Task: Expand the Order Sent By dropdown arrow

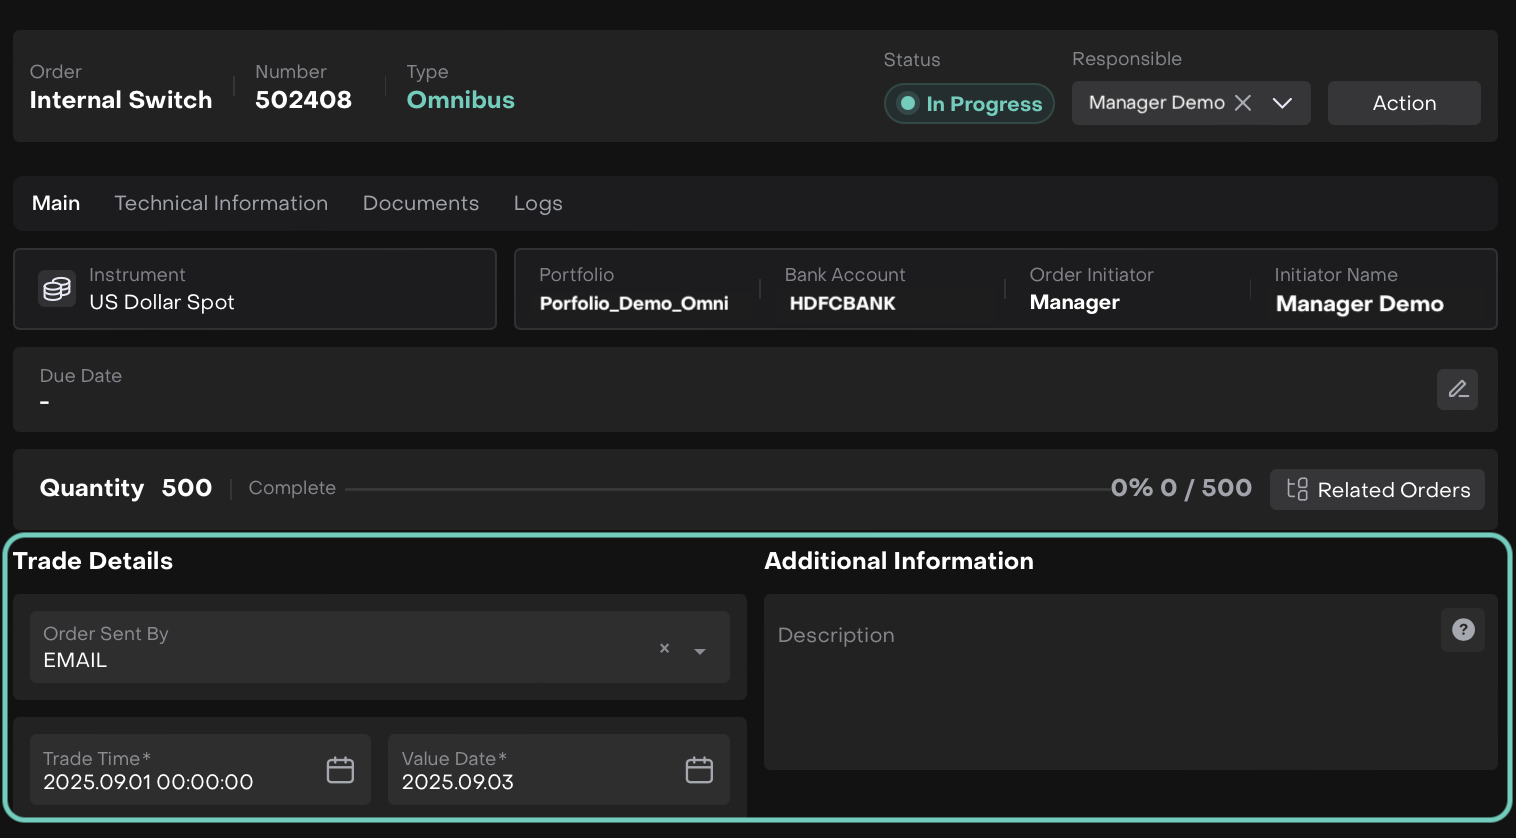Action: pyautogui.click(x=700, y=651)
